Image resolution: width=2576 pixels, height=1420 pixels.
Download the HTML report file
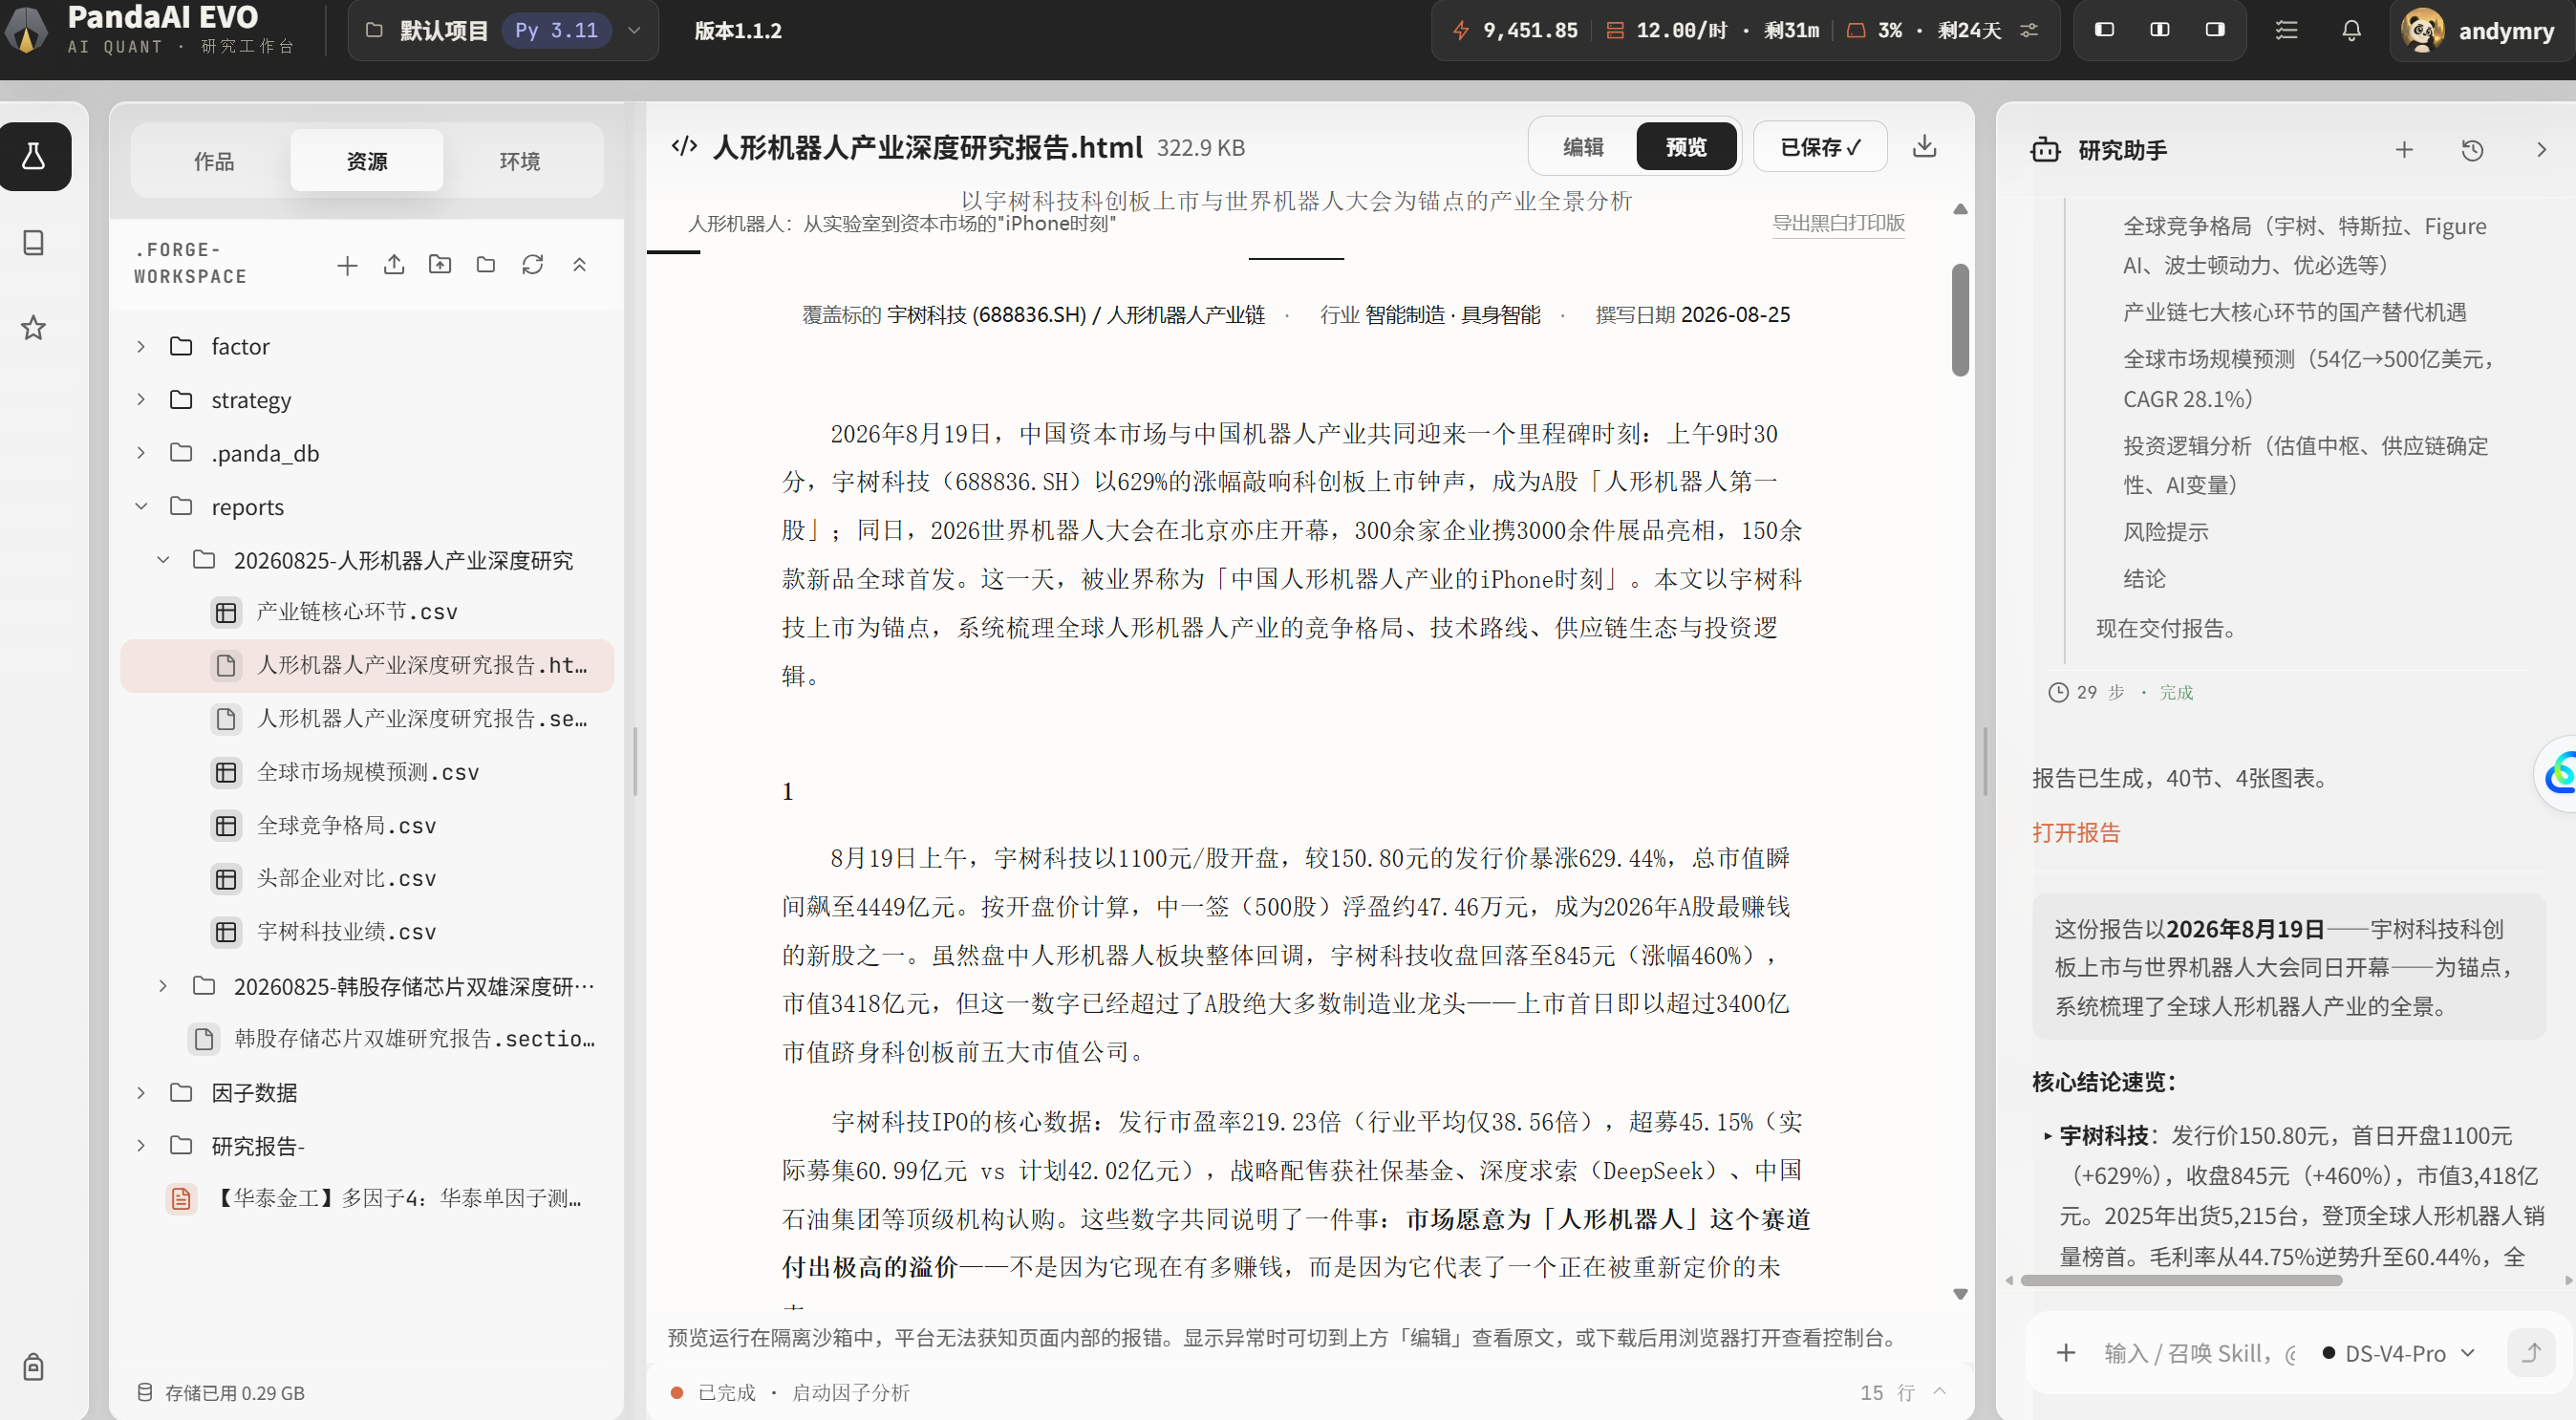coord(1924,147)
